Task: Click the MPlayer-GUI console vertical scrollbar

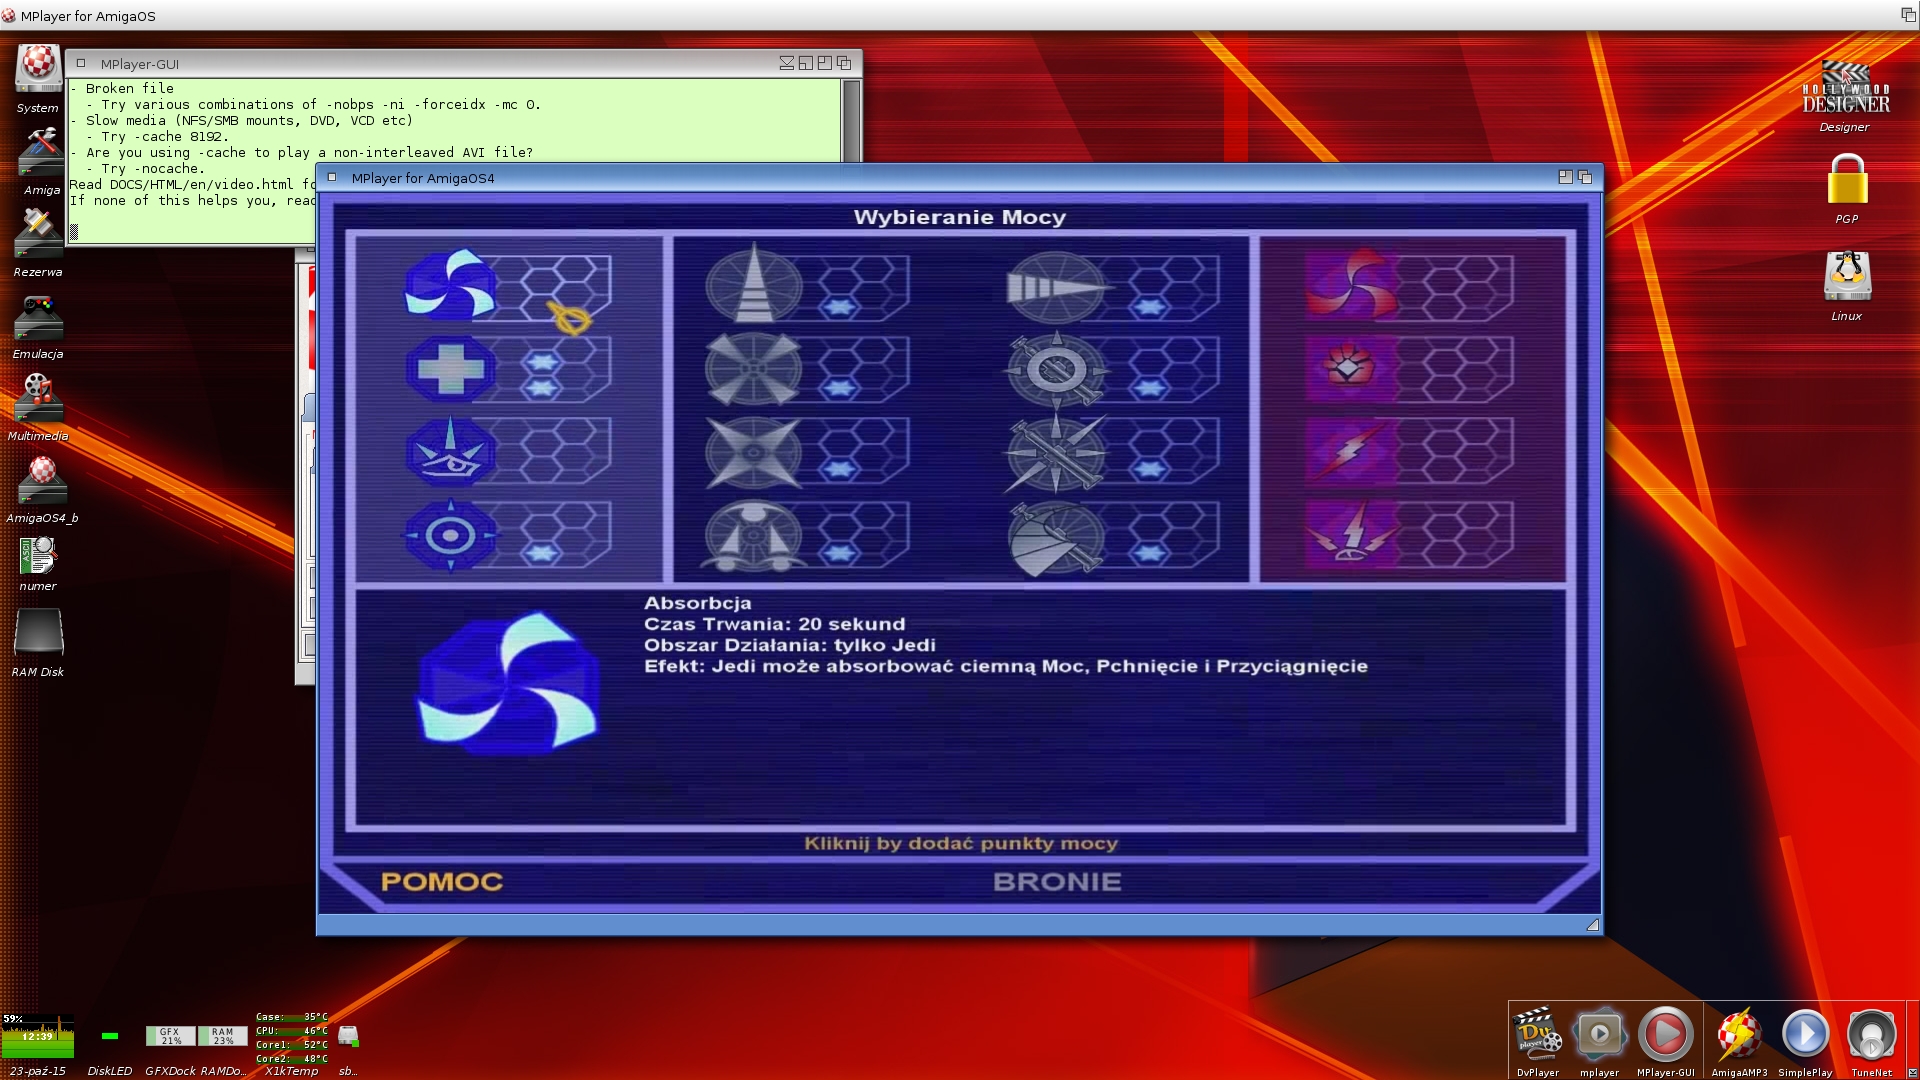Action: coord(852,120)
